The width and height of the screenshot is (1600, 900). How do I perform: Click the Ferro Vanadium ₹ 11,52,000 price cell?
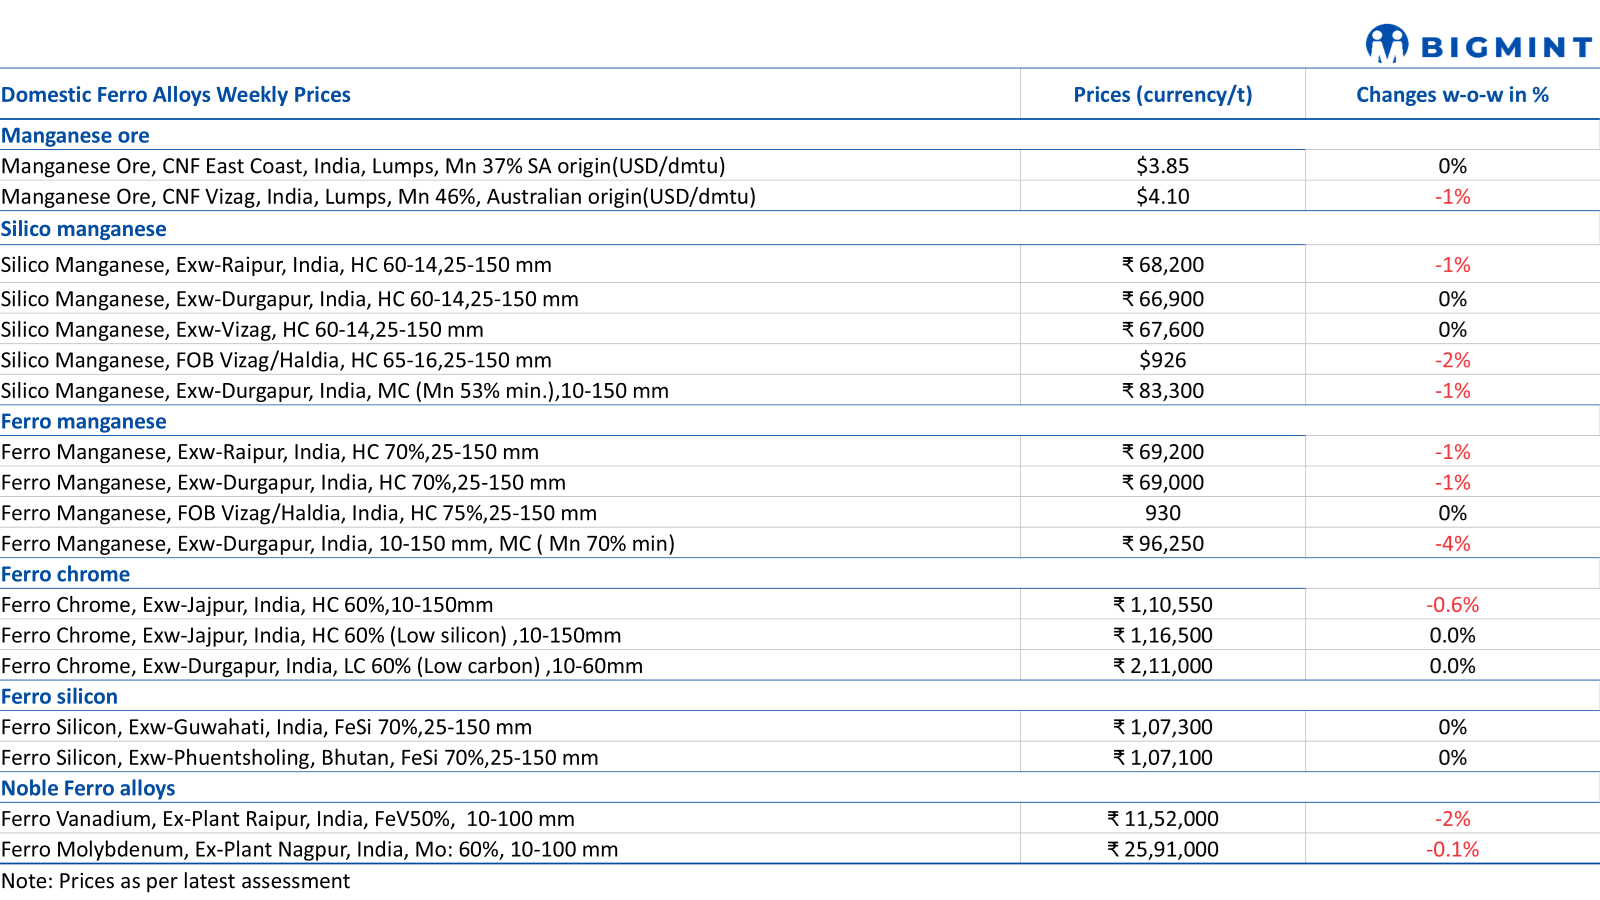[x=1162, y=819]
